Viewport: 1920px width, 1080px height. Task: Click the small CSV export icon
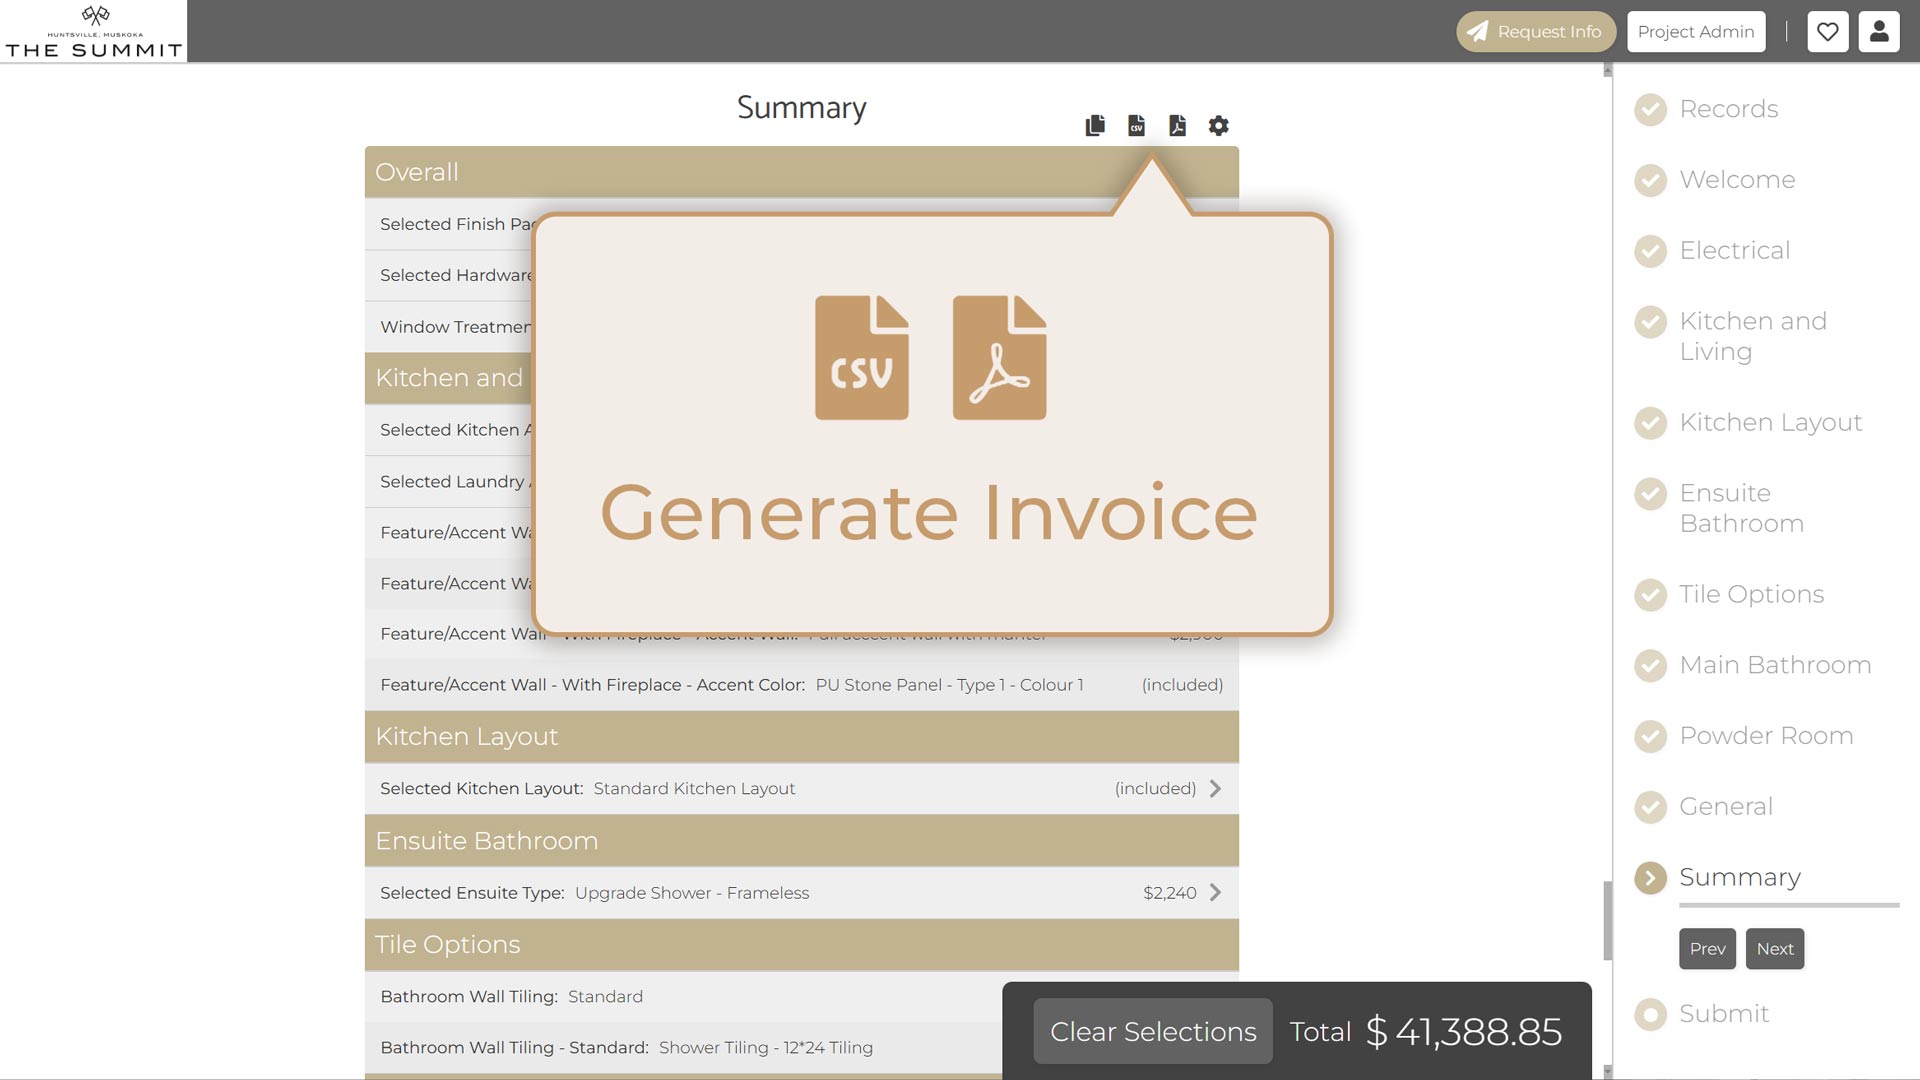tap(1136, 125)
